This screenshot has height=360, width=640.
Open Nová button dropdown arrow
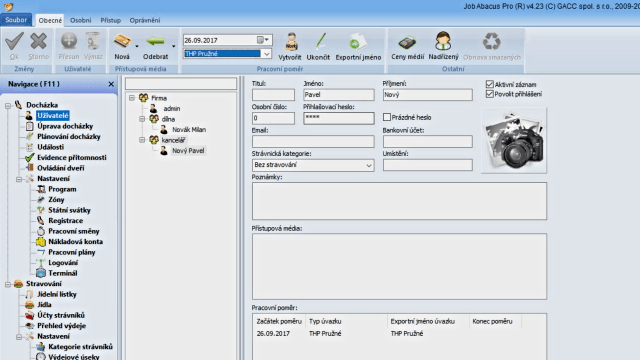point(137,46)
